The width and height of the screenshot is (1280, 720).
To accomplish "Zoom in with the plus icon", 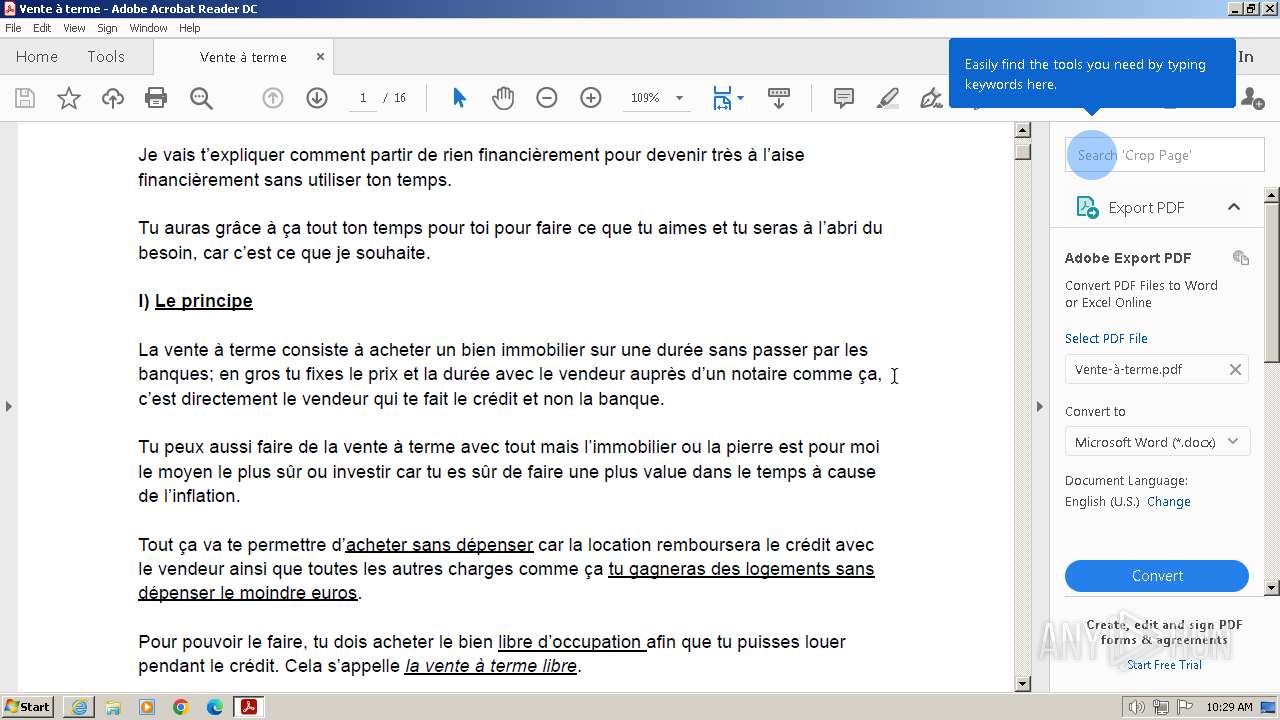I will [591, 98].
